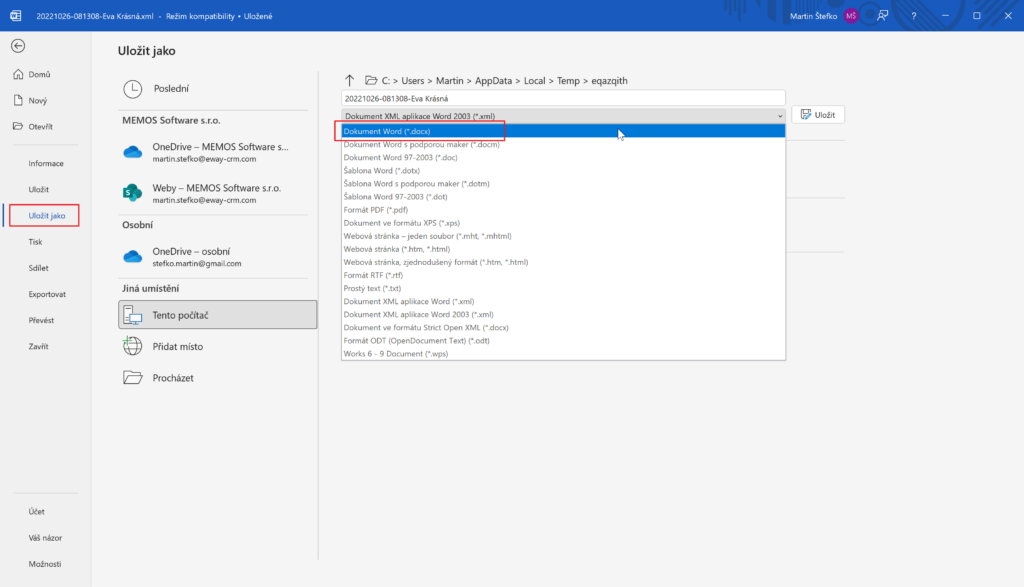Open the Exportovat page

47,294
